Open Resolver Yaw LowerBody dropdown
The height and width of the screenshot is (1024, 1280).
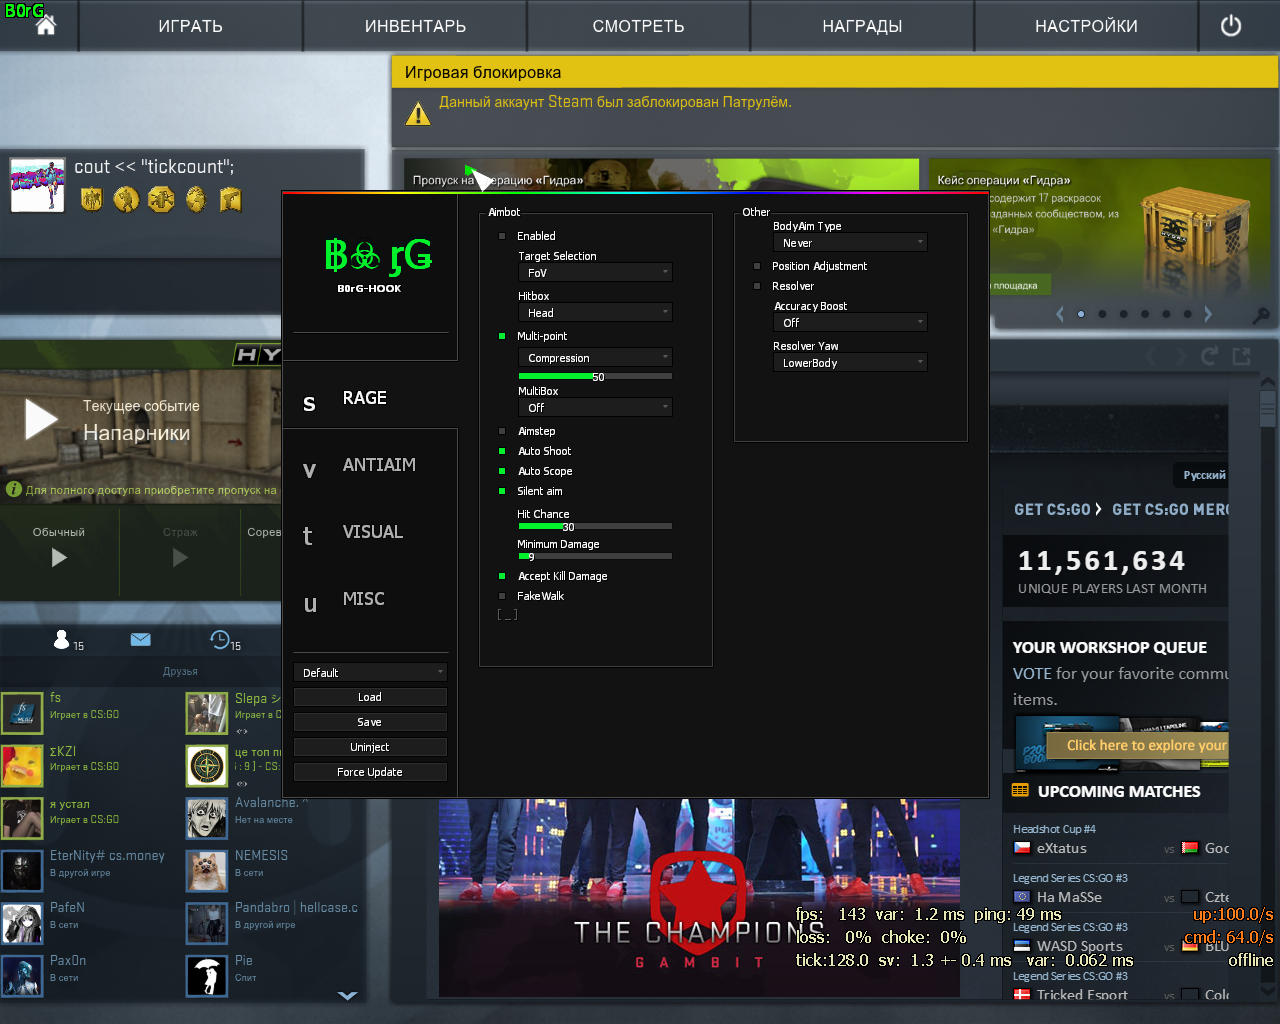tap(850, 363)
